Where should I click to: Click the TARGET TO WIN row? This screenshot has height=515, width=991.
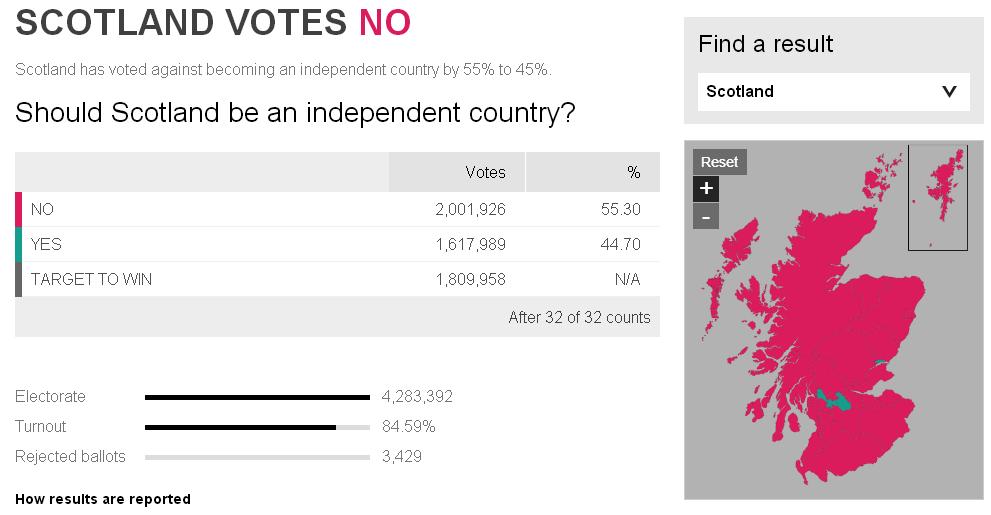click(337, 279)
